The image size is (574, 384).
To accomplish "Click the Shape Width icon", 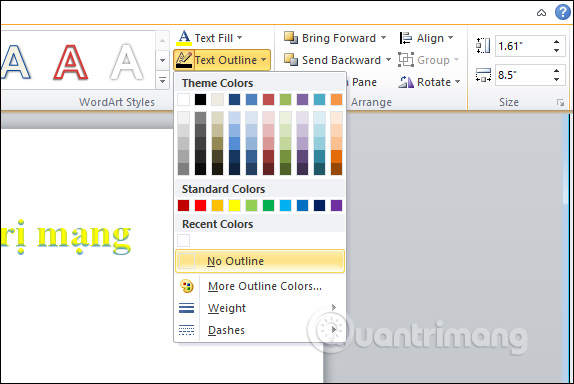I will tap(483, 75).
